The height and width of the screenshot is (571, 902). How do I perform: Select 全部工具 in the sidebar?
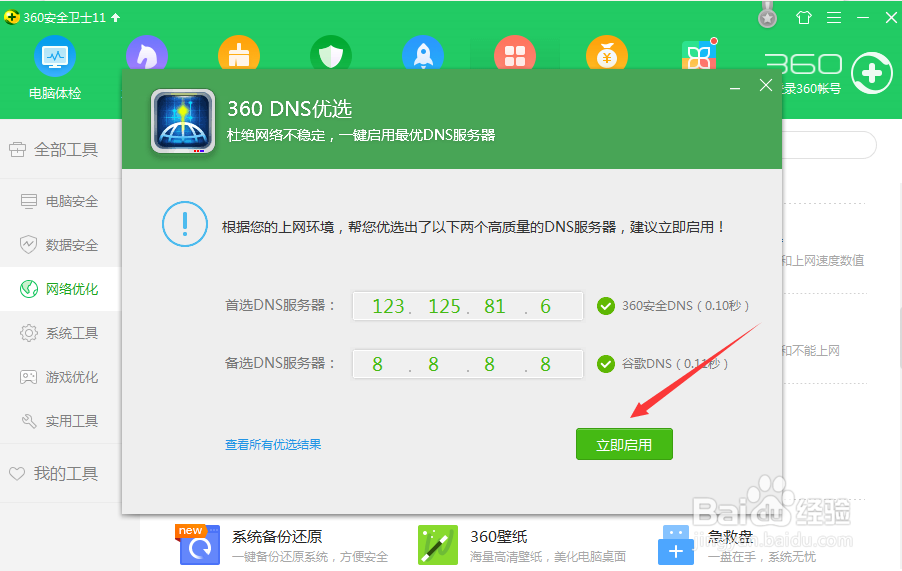pos(60,150)
